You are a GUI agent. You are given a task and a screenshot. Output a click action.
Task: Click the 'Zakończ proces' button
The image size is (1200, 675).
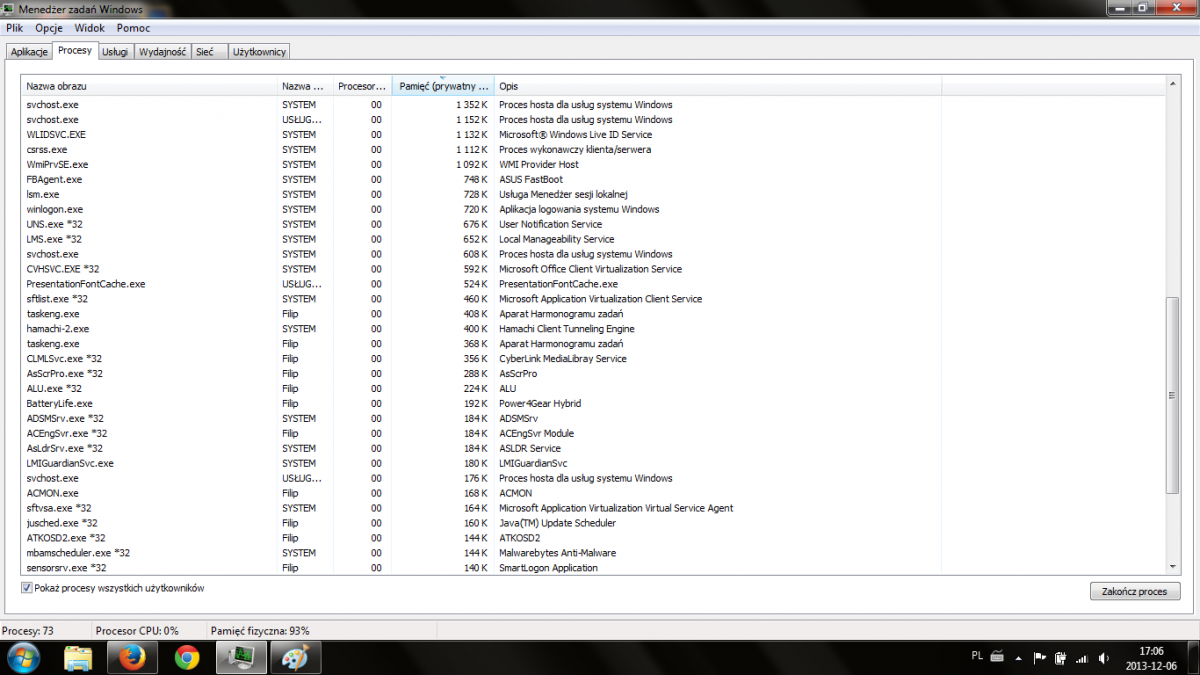[x=1135, y=591]
